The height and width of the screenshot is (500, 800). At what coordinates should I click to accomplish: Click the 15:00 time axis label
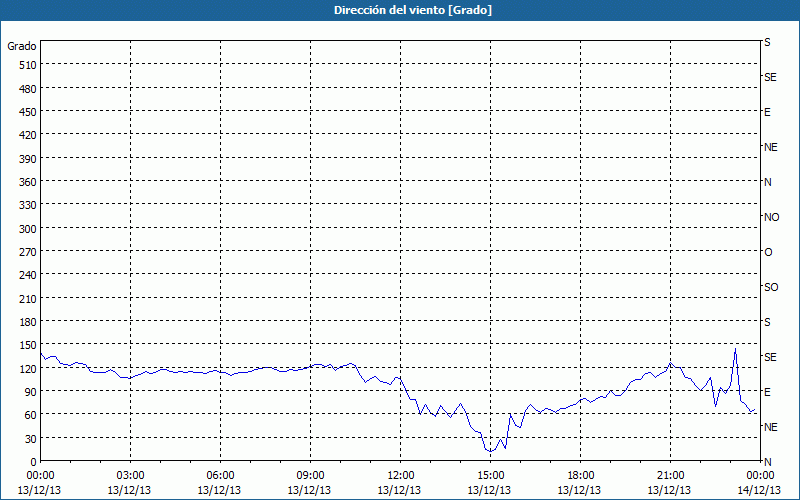click(490, 476)
